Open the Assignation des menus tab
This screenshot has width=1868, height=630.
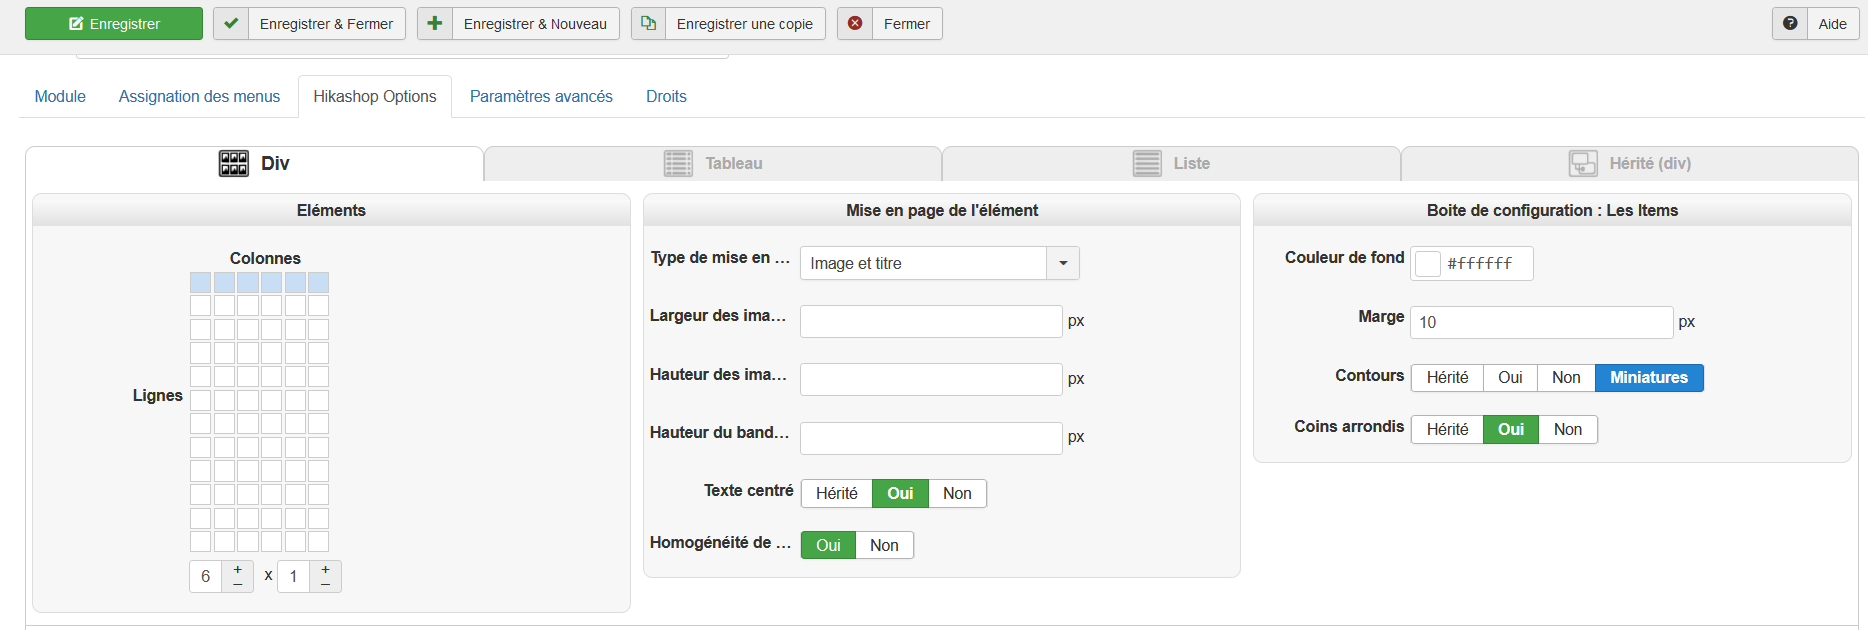(x=199, y=96)
